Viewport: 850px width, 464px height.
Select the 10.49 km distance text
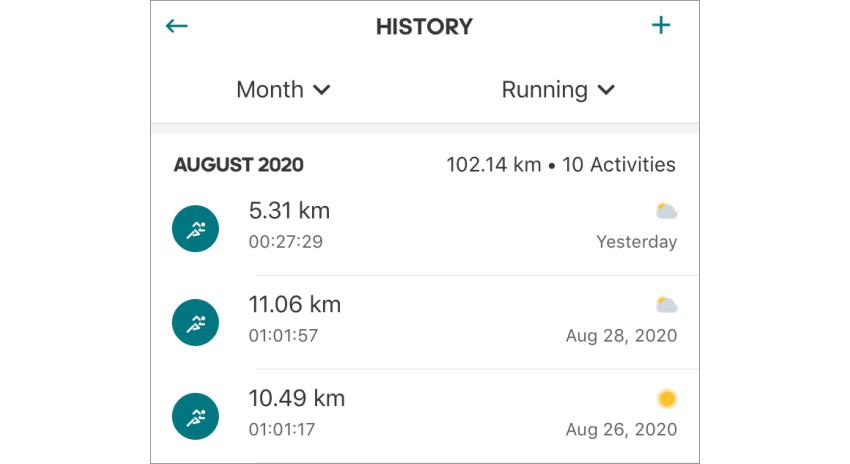coord(296,398)
